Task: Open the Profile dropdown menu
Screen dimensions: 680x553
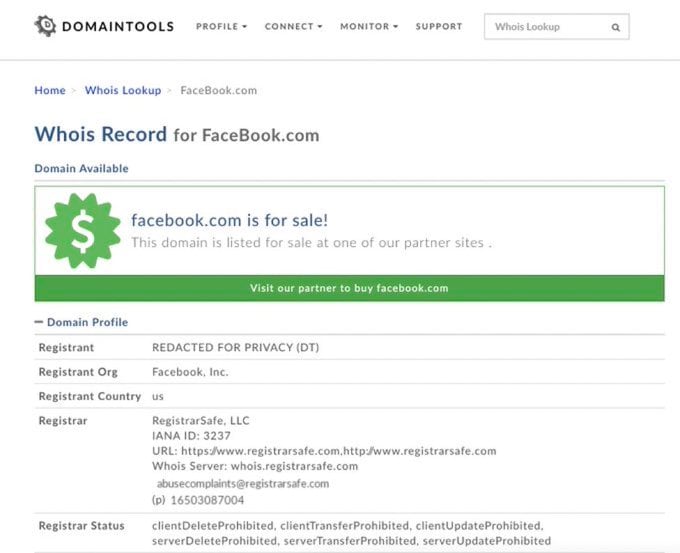Action: (221, 26)
